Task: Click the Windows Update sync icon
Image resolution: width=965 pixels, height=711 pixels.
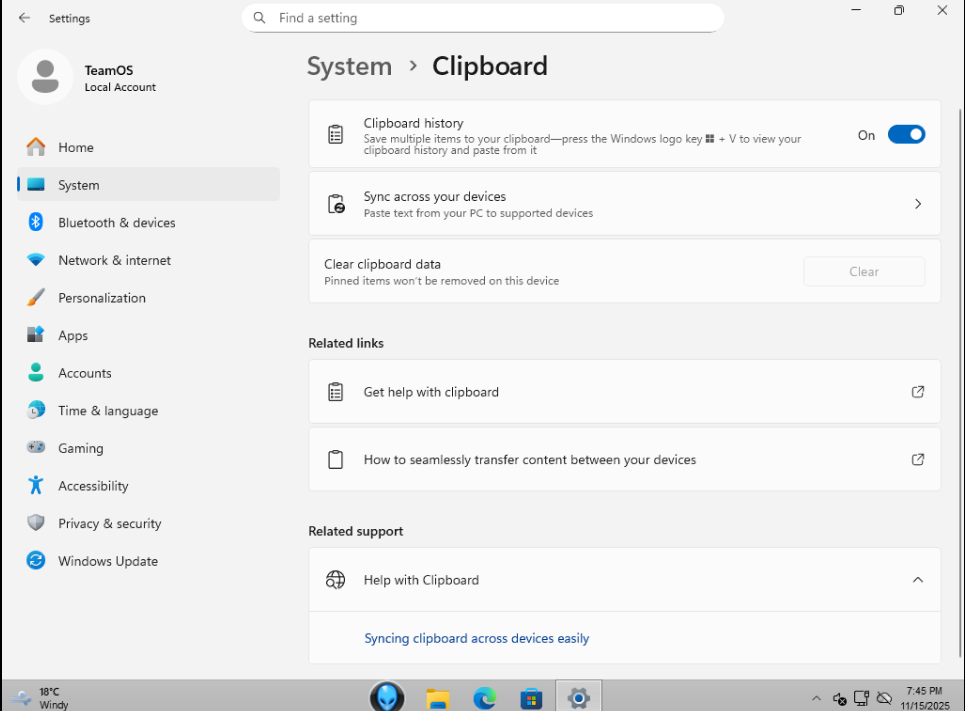Action: point(36,560)
